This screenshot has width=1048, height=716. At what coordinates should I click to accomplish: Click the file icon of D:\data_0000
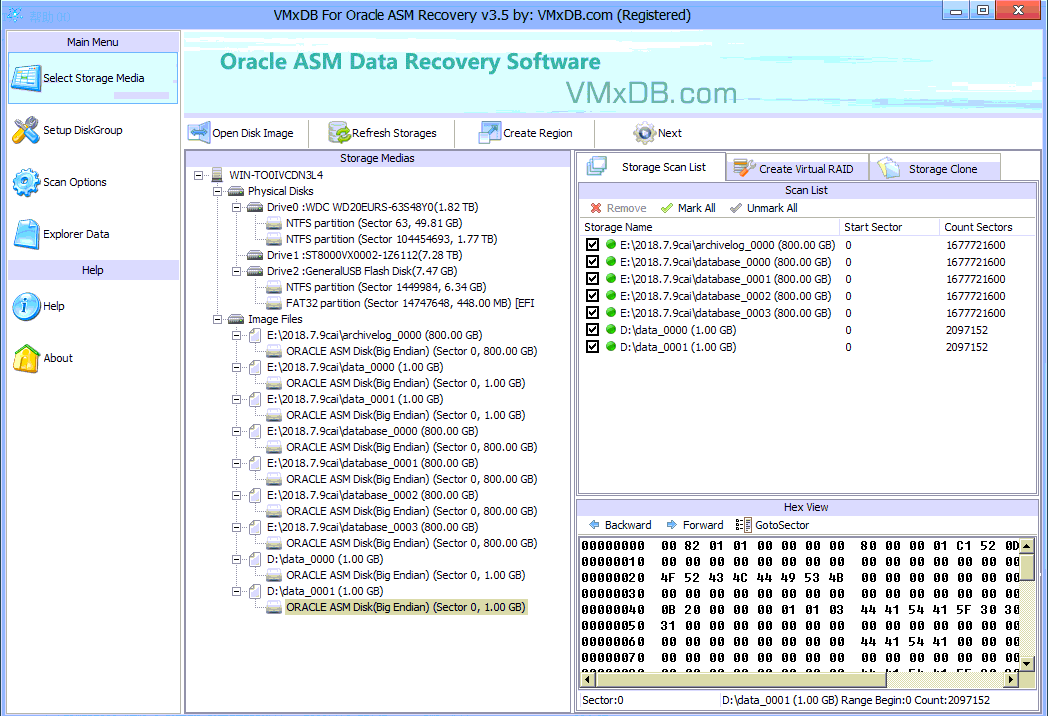(x=255, y=559)
